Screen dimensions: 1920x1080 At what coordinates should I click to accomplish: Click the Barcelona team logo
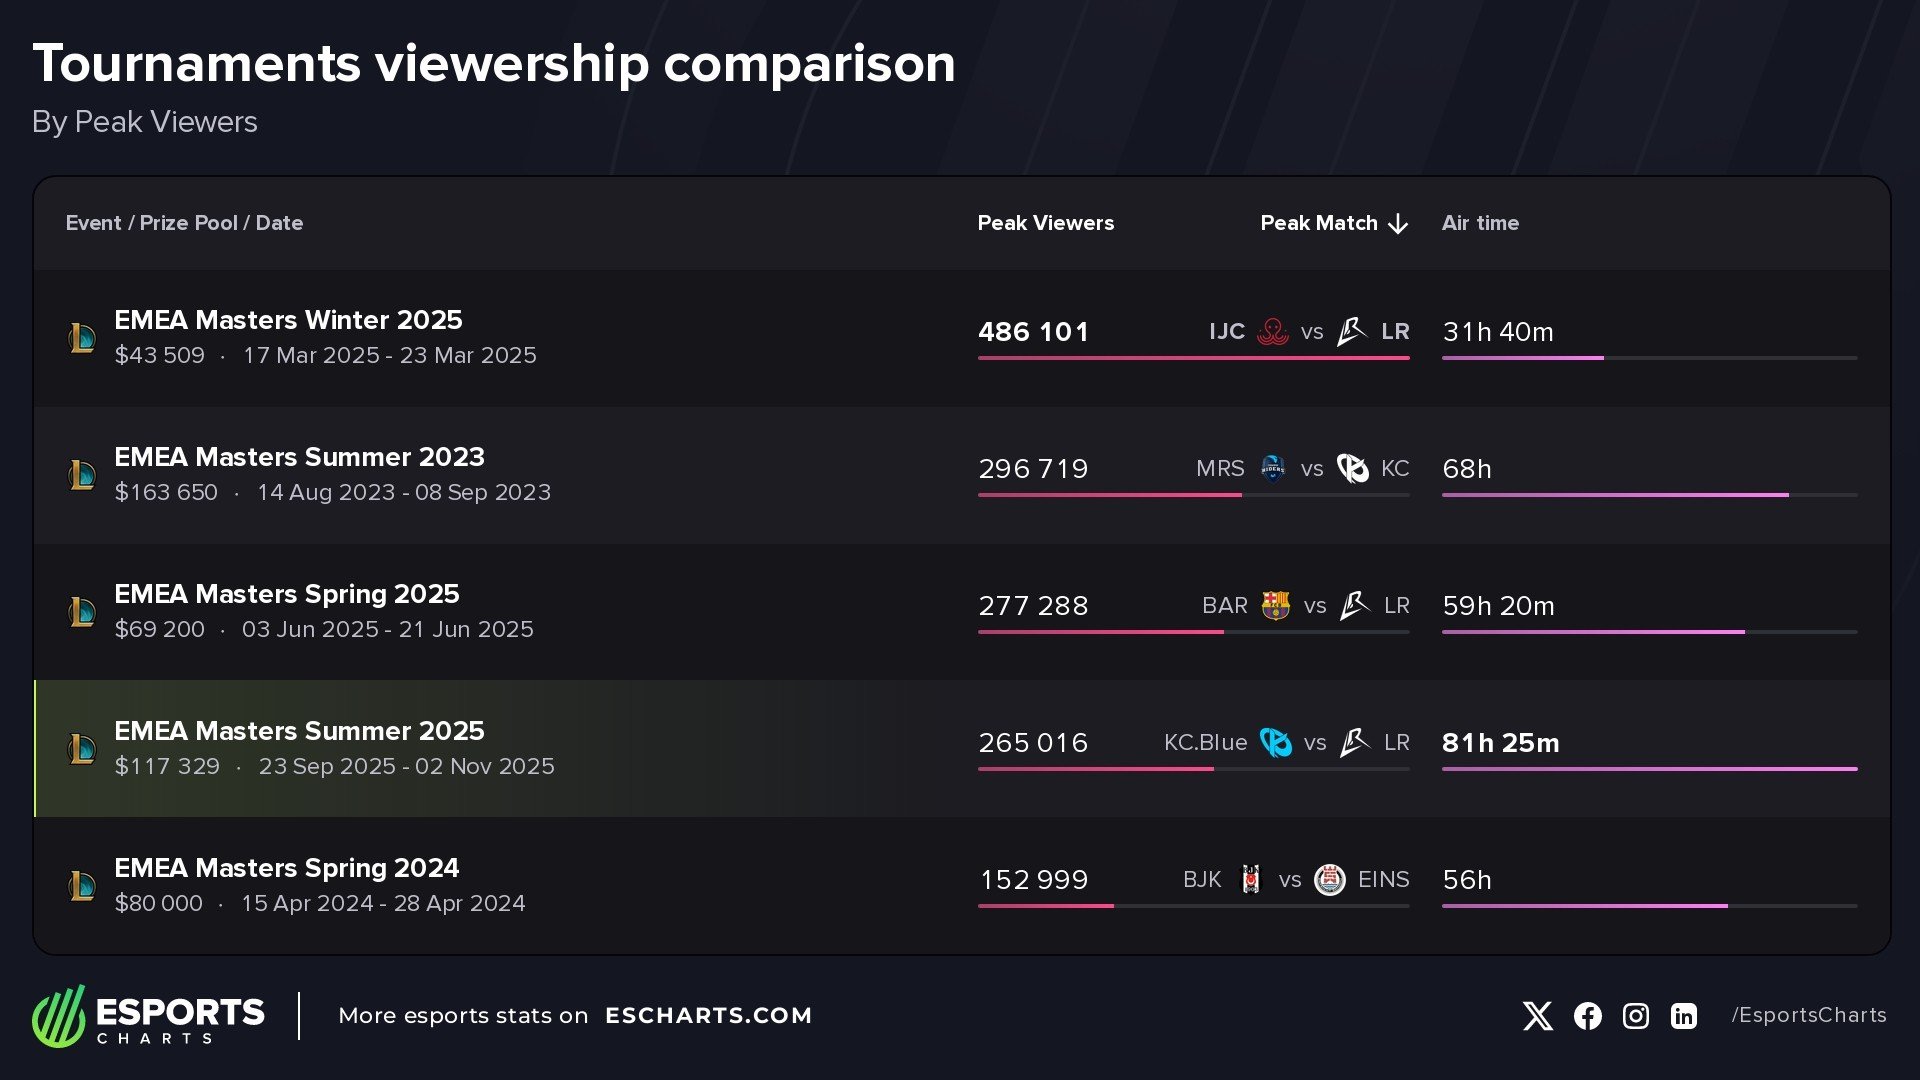click(x=1275, y=605)
